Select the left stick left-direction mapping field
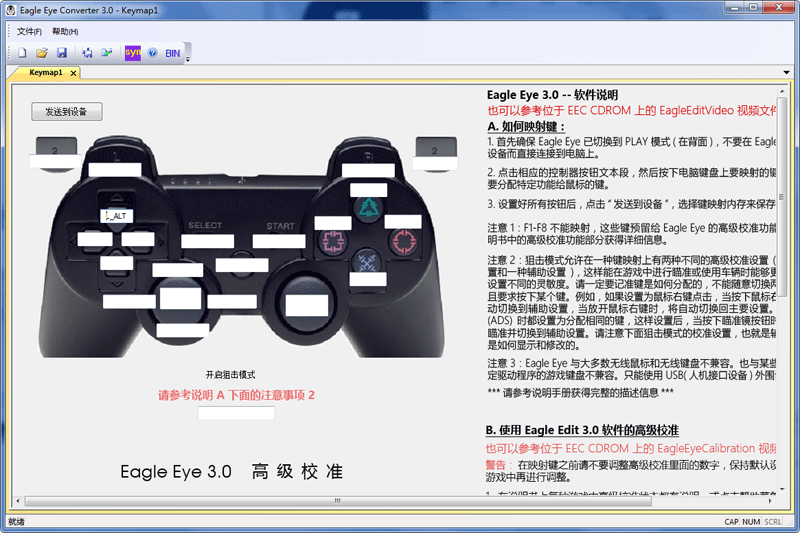This screenshot has width=800, height=533. [x=129, y=301]
